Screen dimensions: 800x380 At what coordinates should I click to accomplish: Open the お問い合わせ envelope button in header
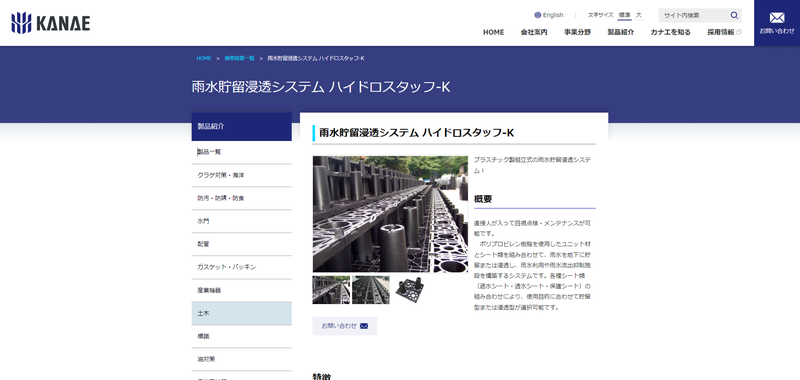777,23
